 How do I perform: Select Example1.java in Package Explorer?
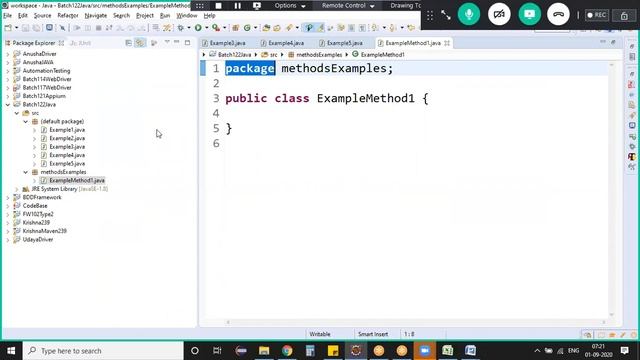click(x=67, y=130)
